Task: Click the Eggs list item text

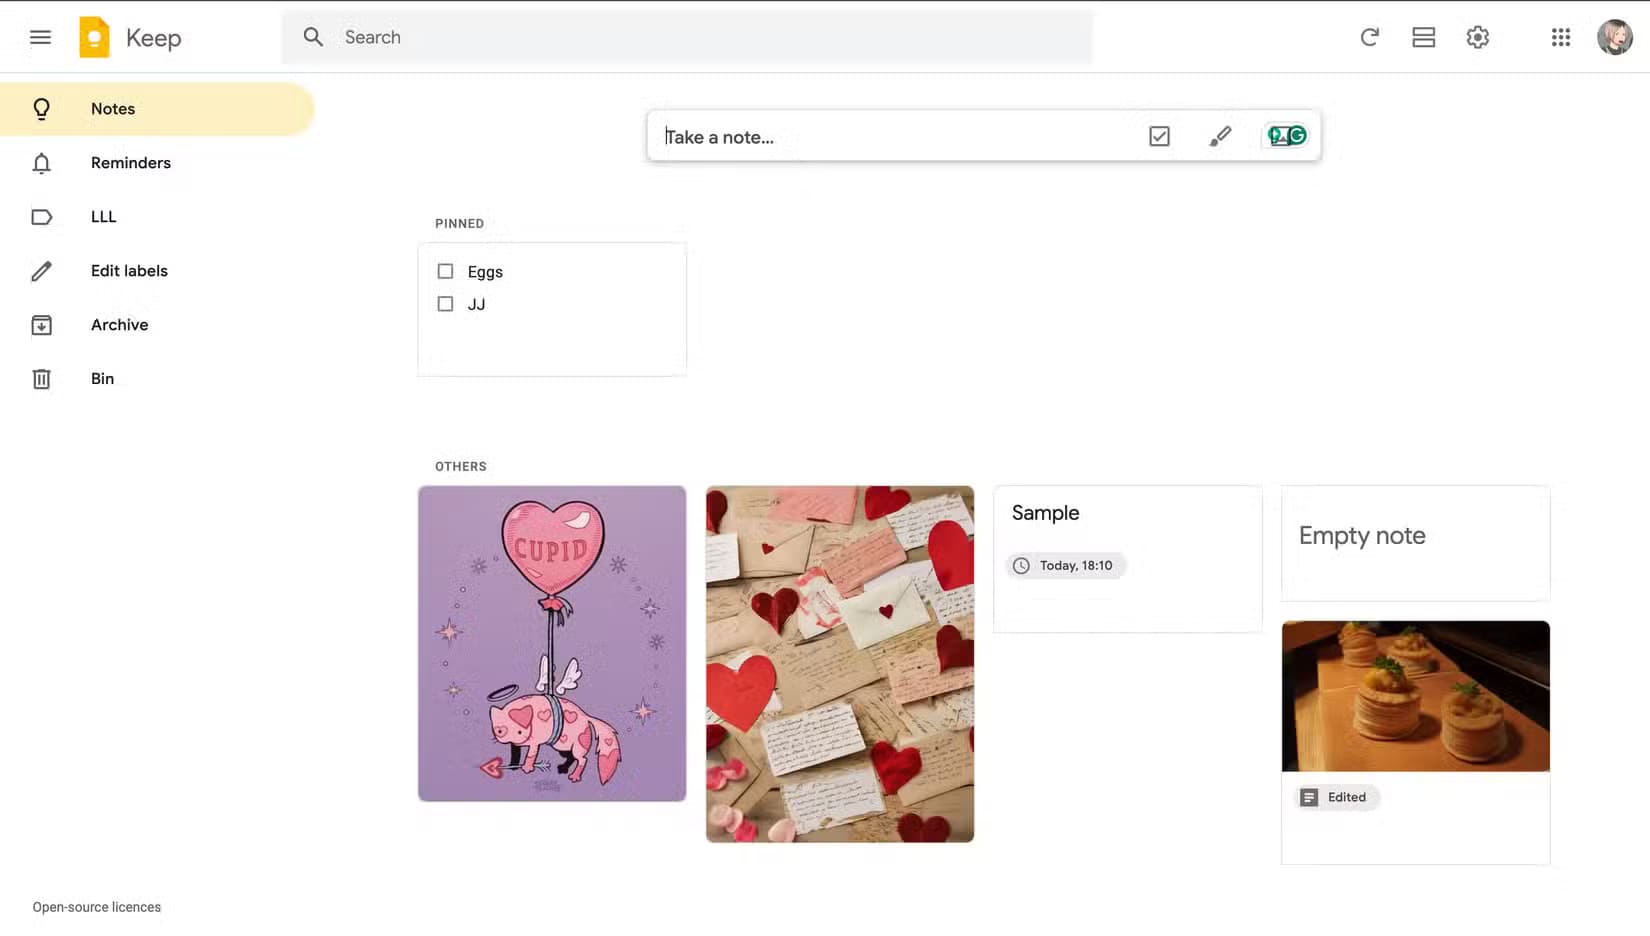Action: (485, 272)
